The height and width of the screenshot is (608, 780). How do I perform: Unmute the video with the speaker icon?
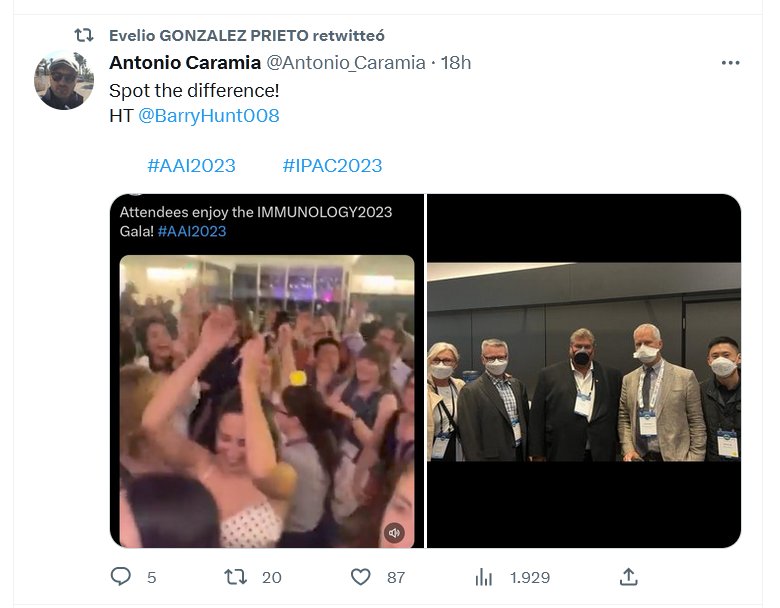[x=395, y=532]
